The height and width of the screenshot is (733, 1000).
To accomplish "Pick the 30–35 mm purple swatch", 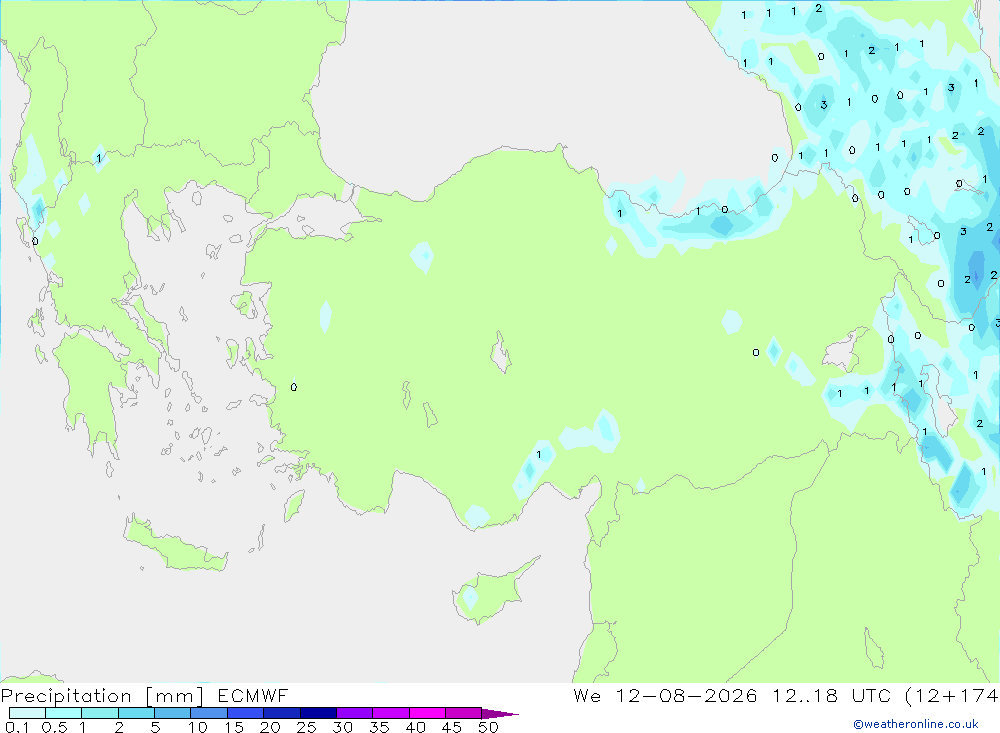I will coord(355,713).
